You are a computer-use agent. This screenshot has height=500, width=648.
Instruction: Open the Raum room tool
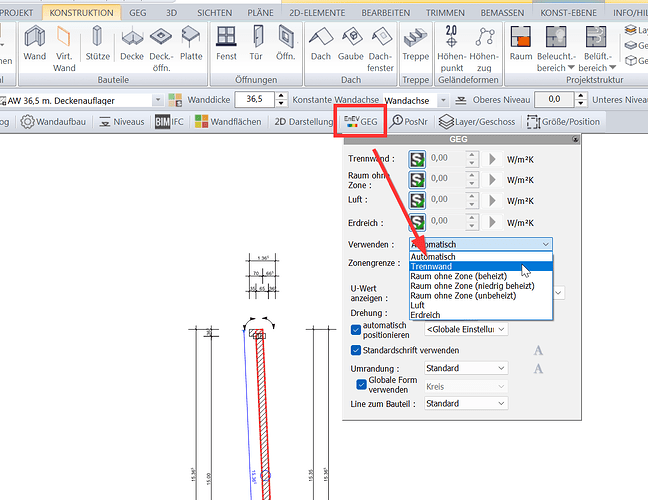(x=520, y=46)
